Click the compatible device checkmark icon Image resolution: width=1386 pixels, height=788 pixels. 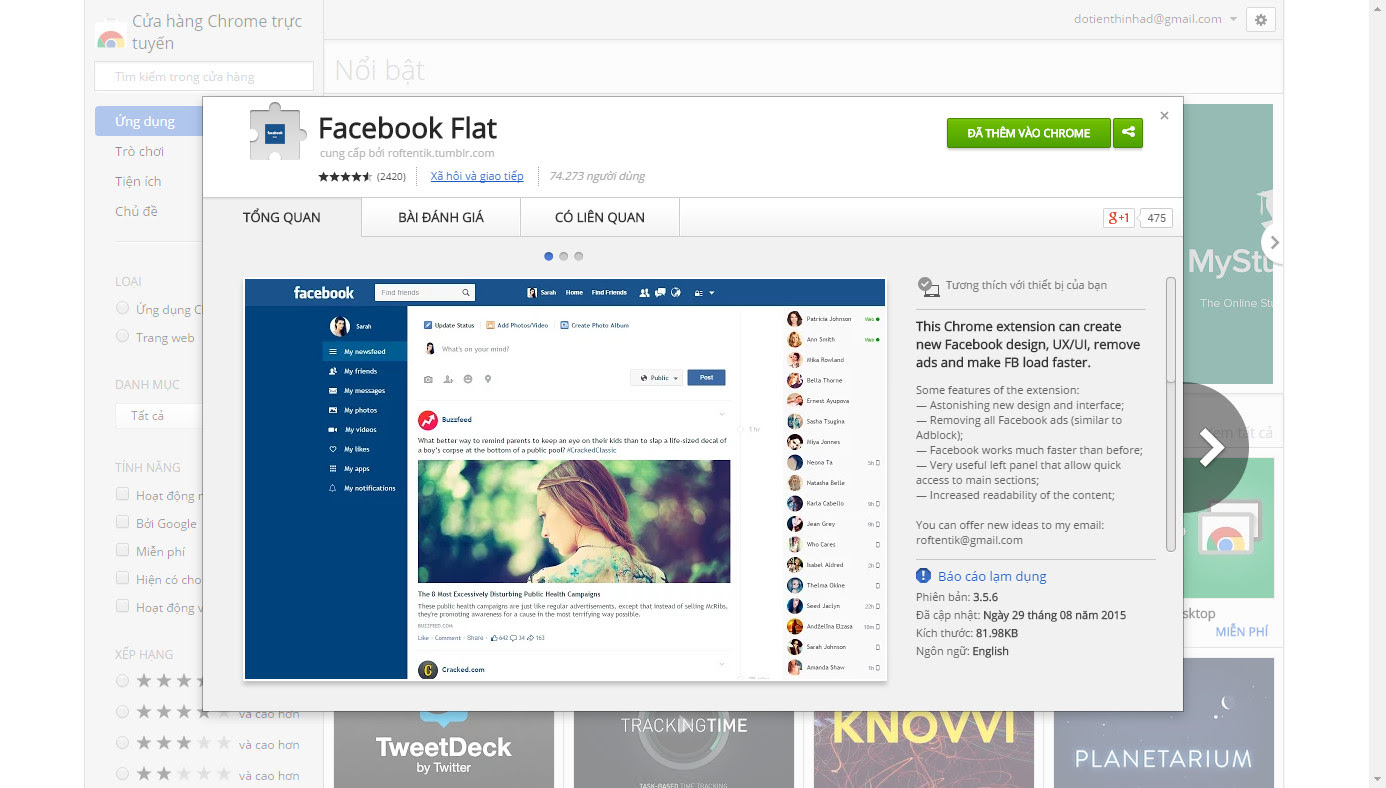[x=928, y=287]
